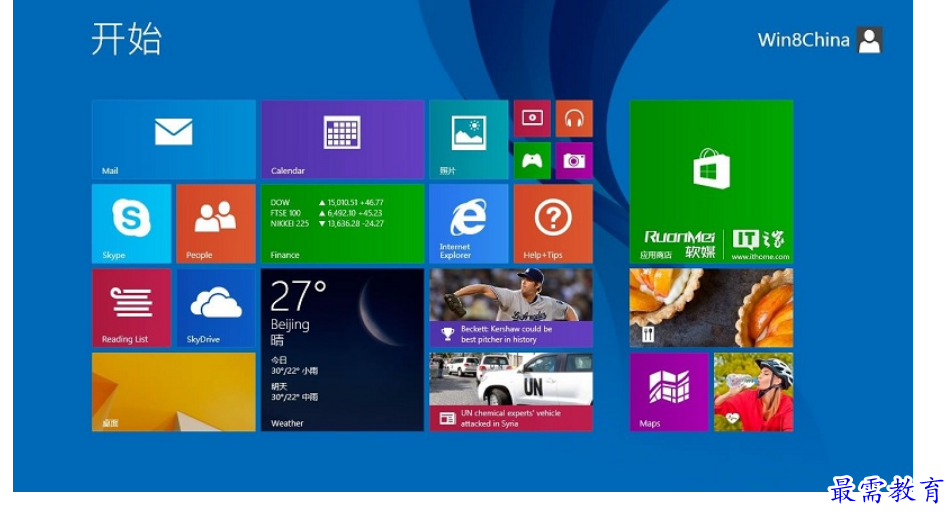The height and width of the screenshot is (522, 952).
Task: Open the Desktop tile labeled 桌面
Action: click(x=174, y=392)
